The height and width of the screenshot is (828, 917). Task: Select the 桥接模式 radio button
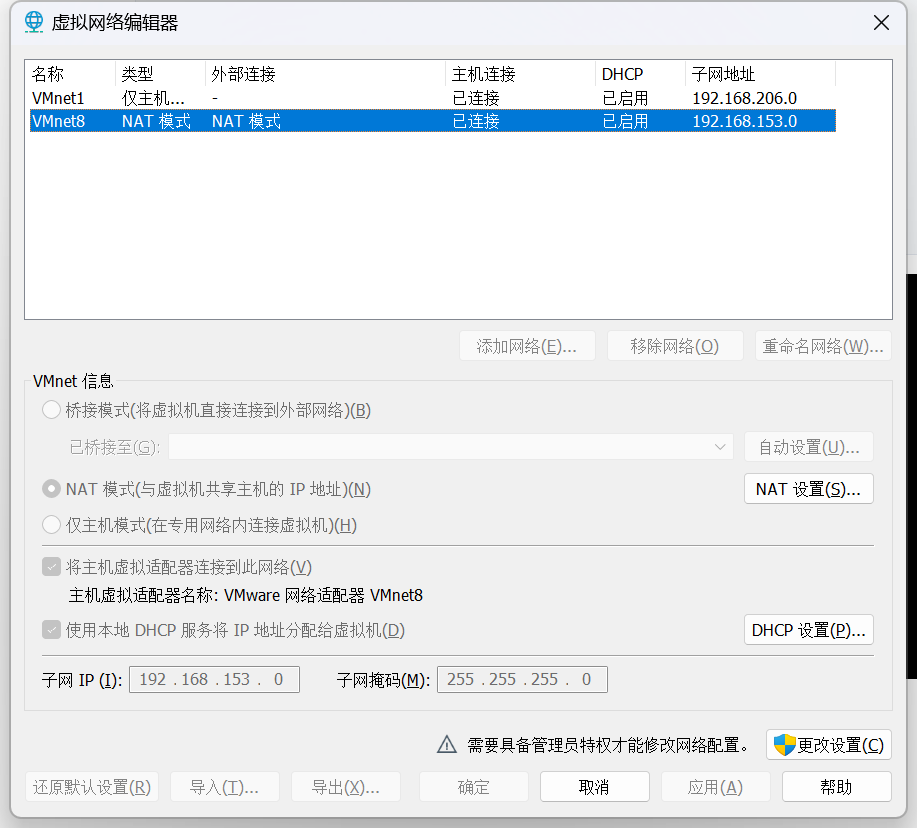coord(51,410)
